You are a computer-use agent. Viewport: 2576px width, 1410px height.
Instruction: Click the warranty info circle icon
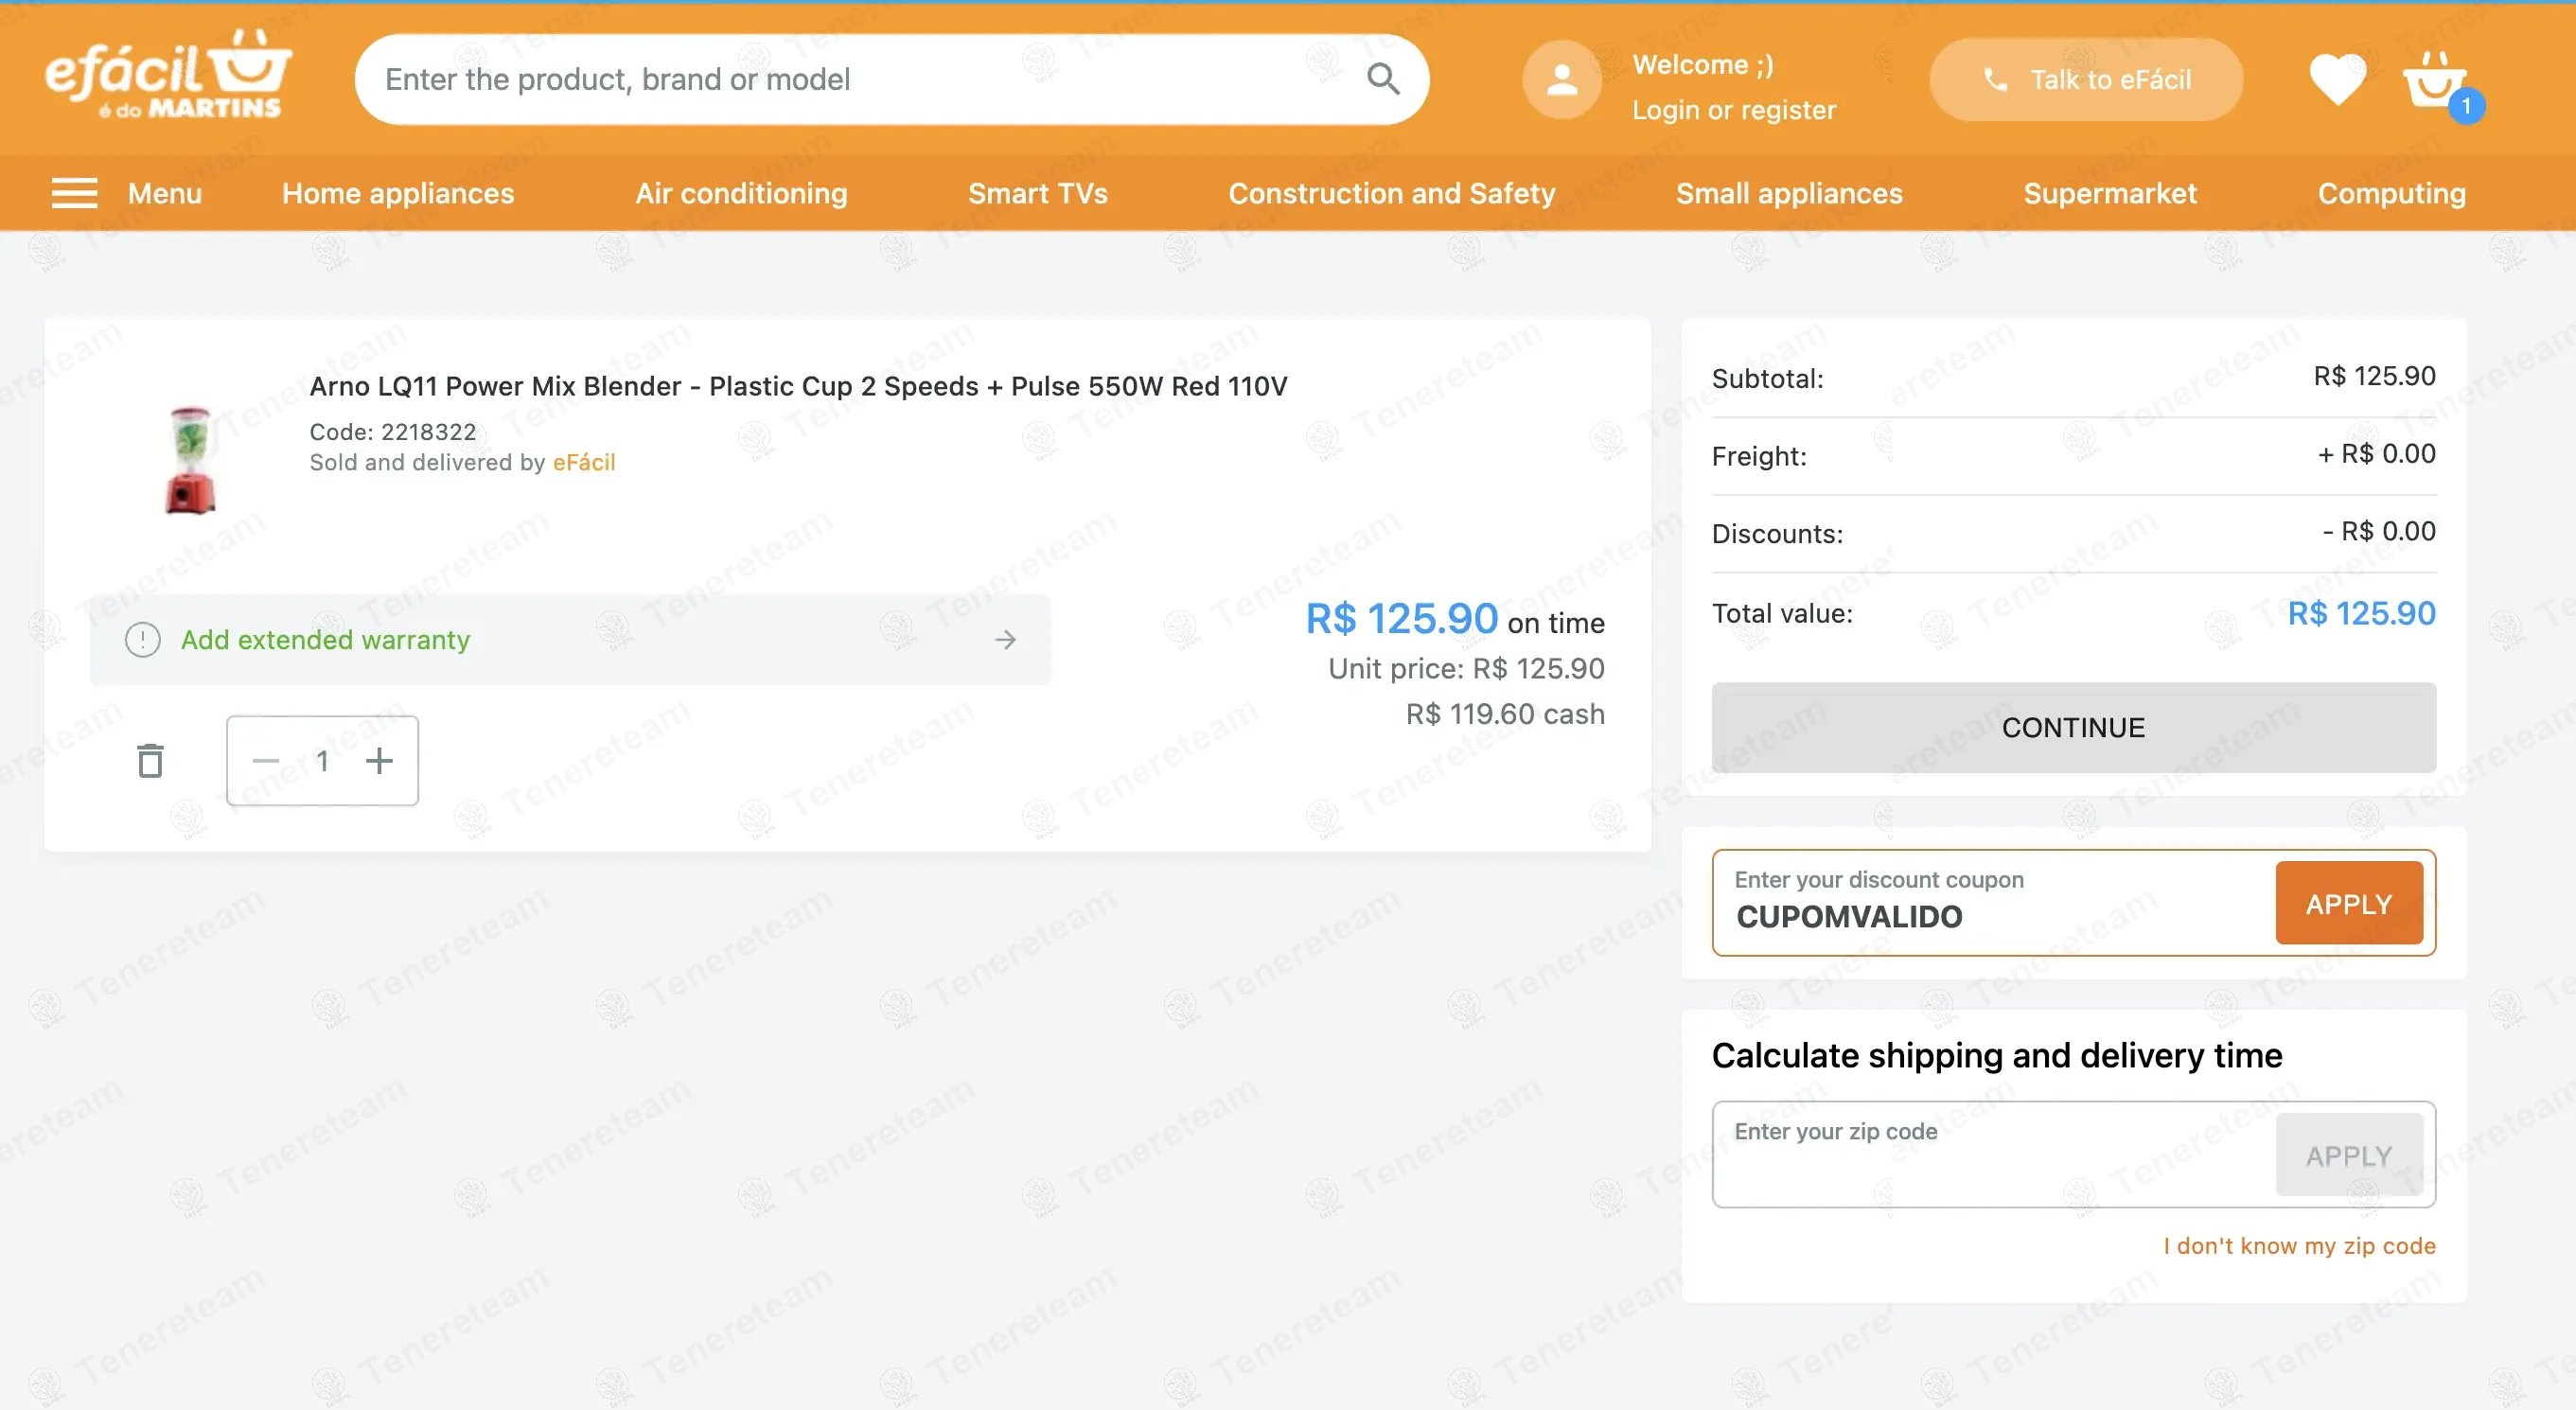point(143,640)
